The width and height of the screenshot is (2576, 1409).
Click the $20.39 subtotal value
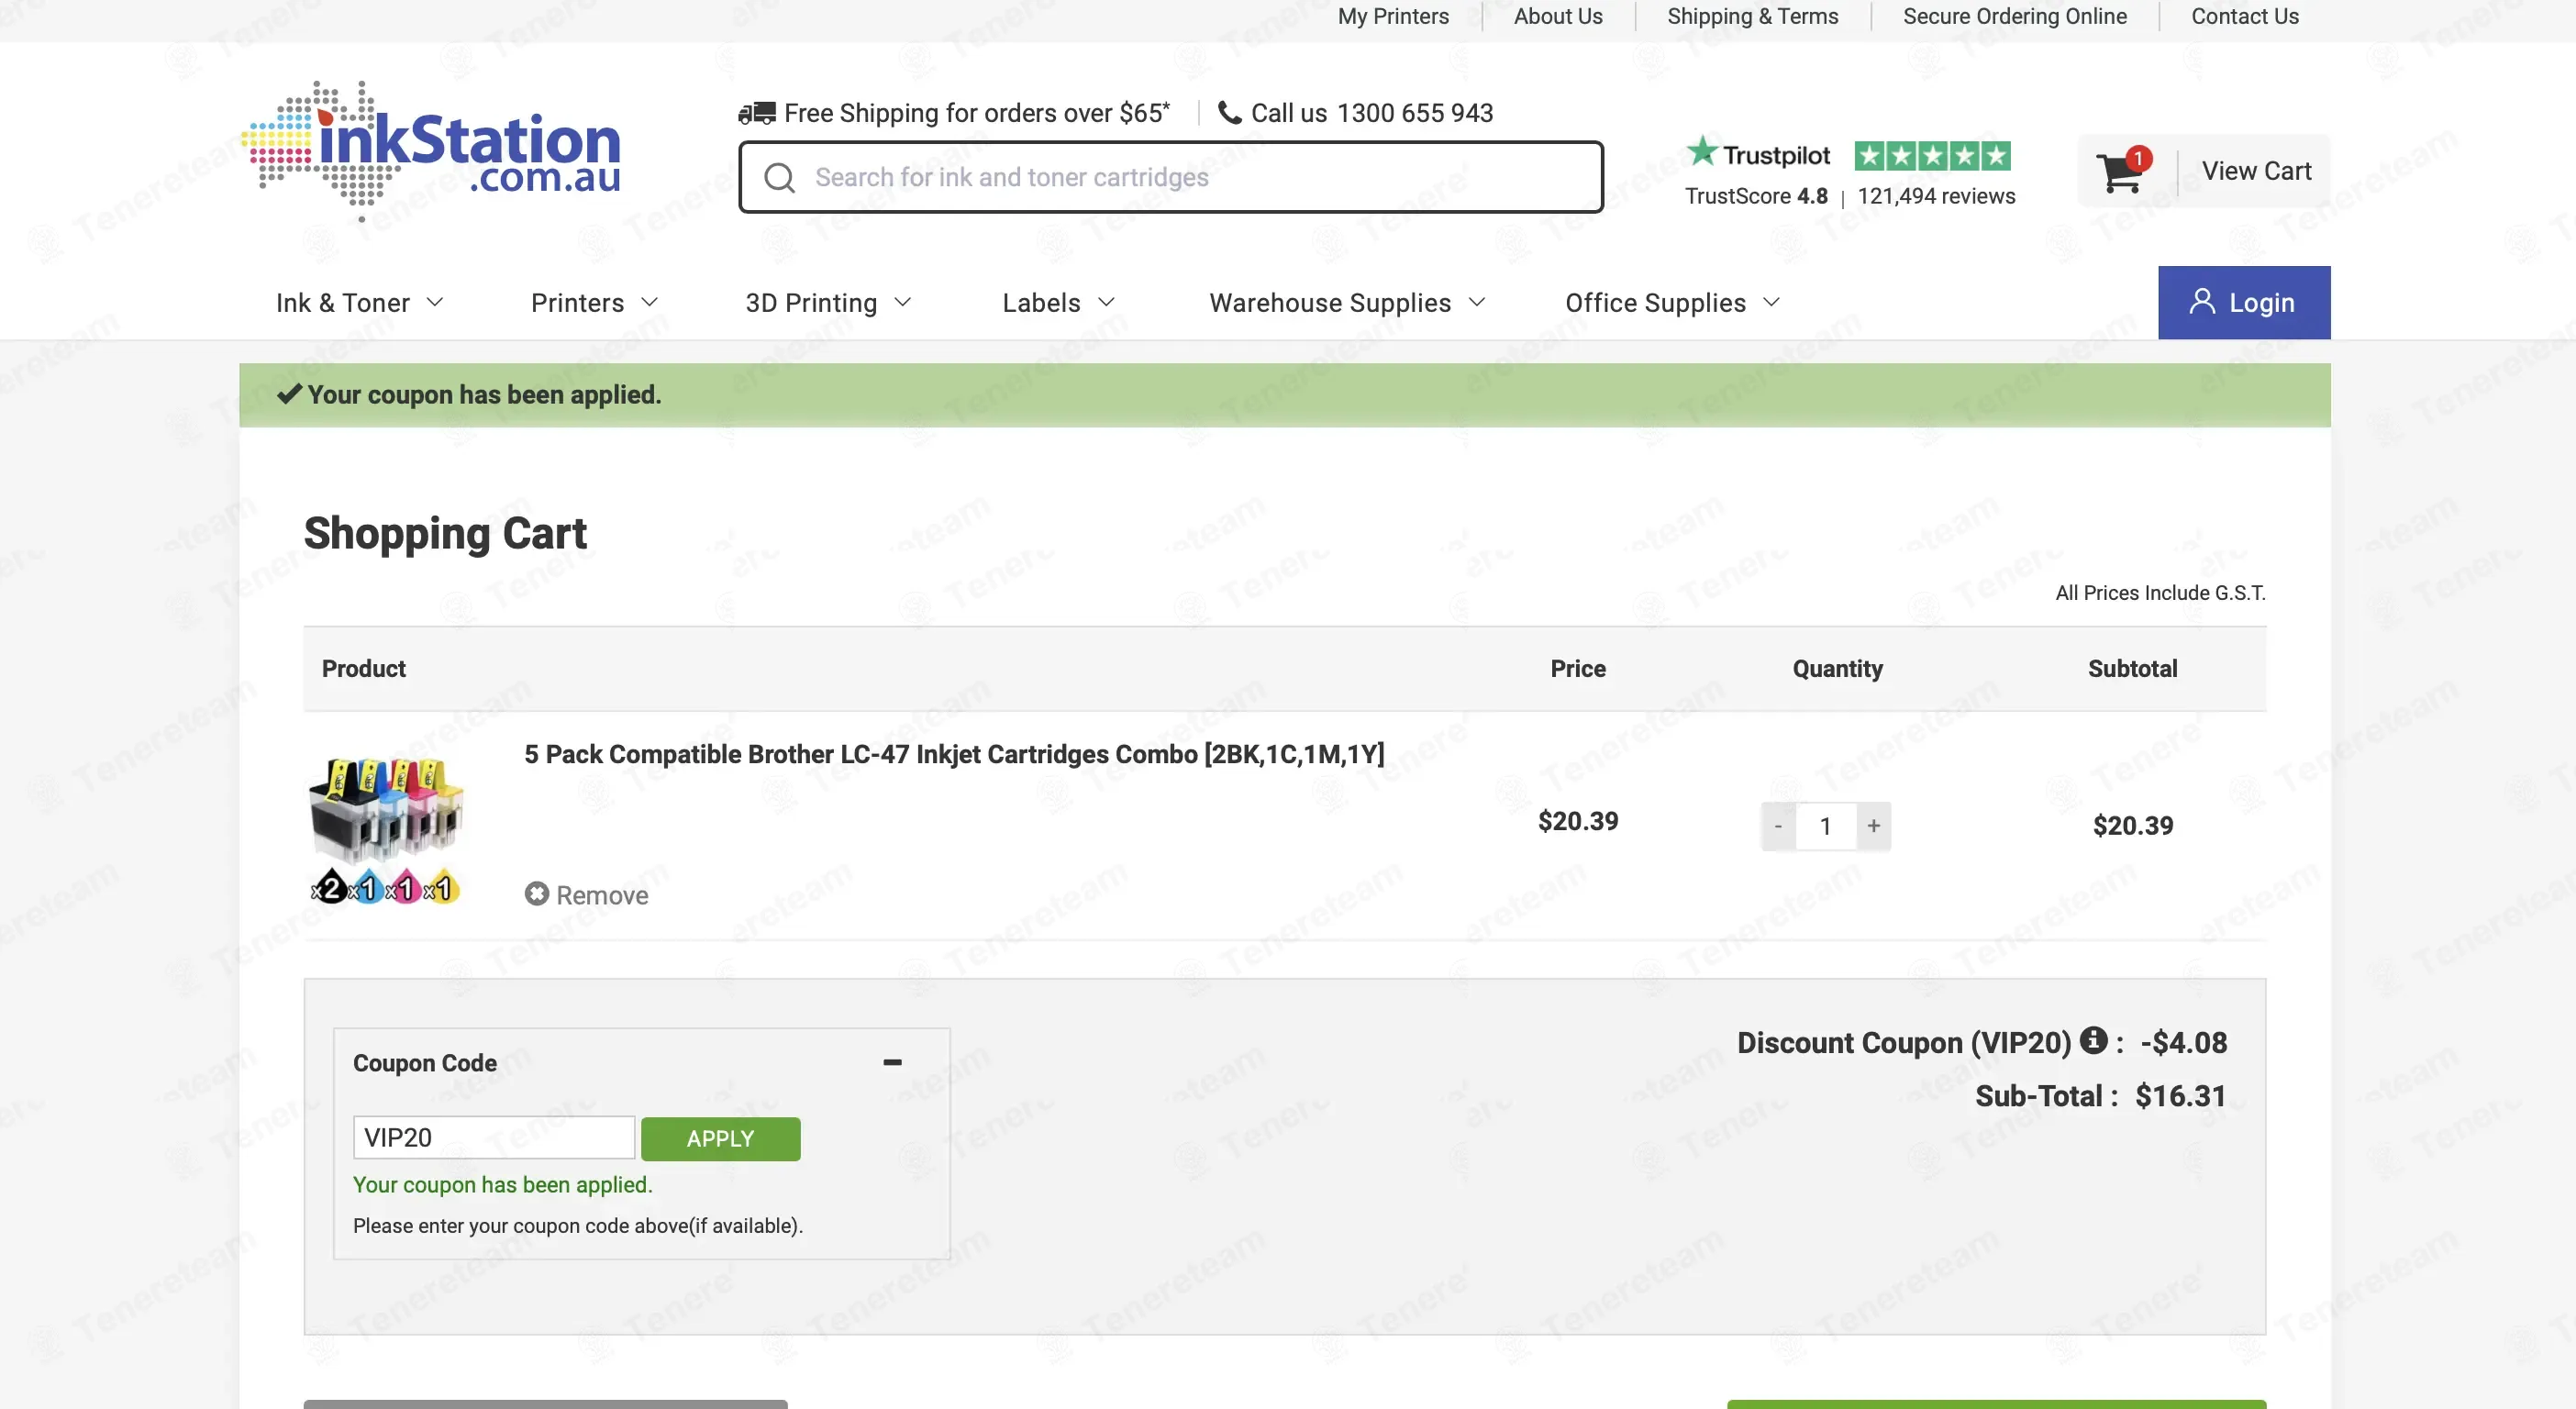[2132, 825]
